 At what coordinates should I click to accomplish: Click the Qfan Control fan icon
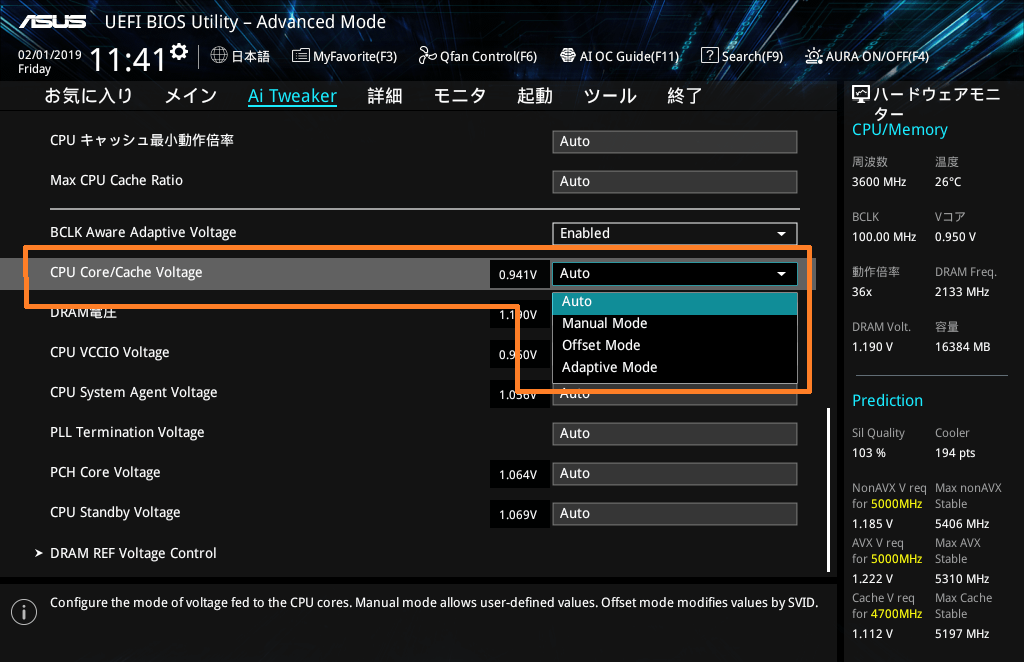pos(427,55)
